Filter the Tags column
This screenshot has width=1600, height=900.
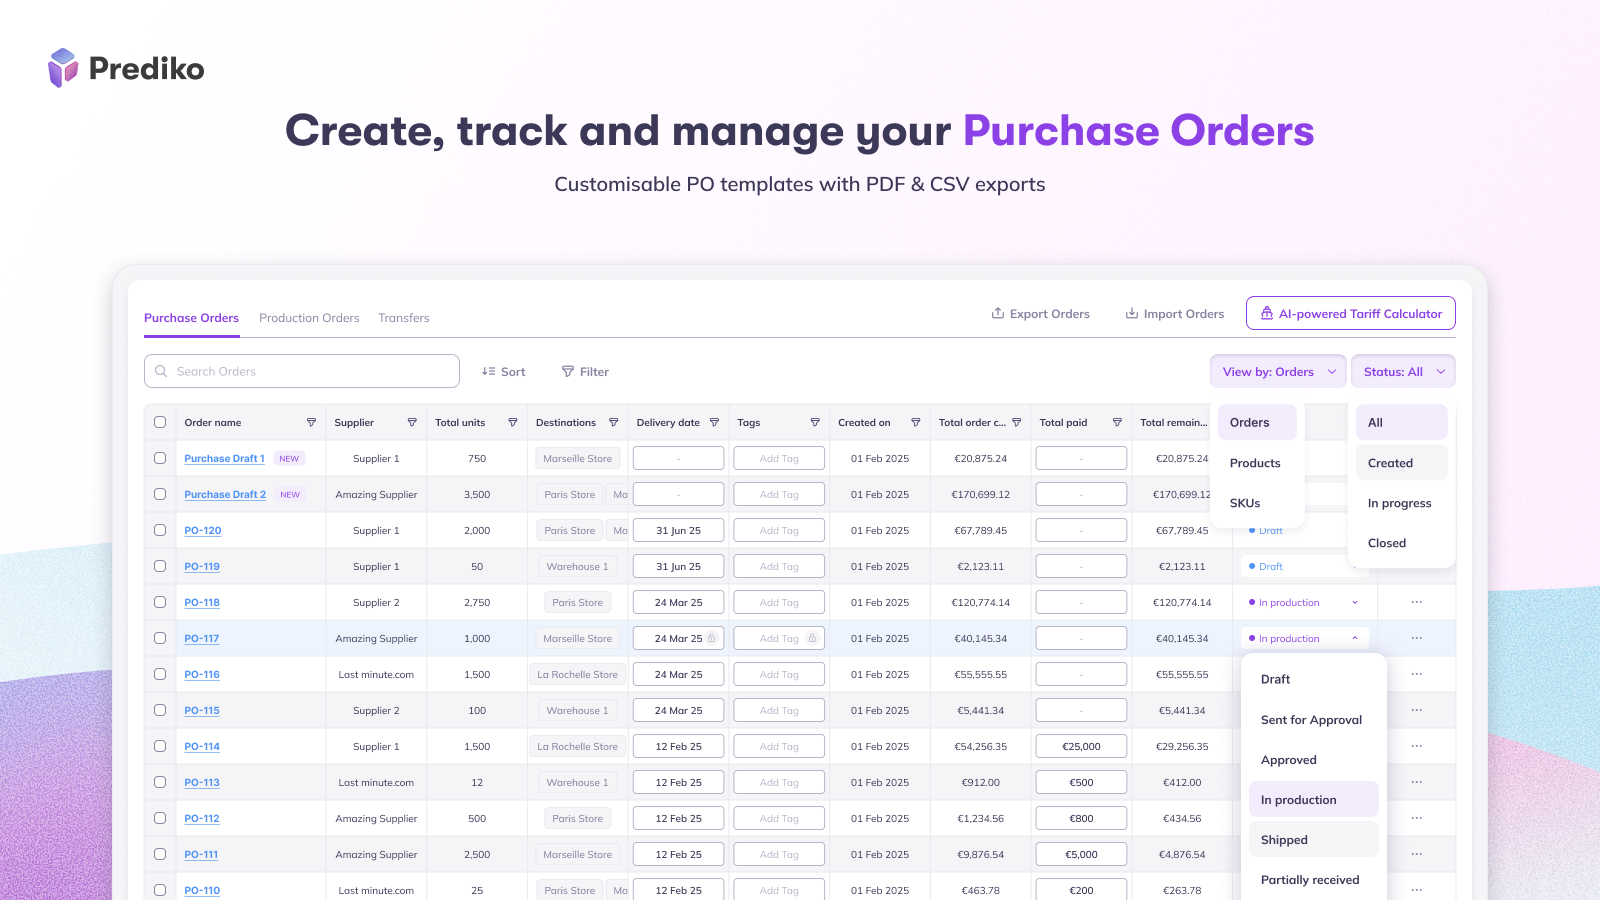coord(815,422)
